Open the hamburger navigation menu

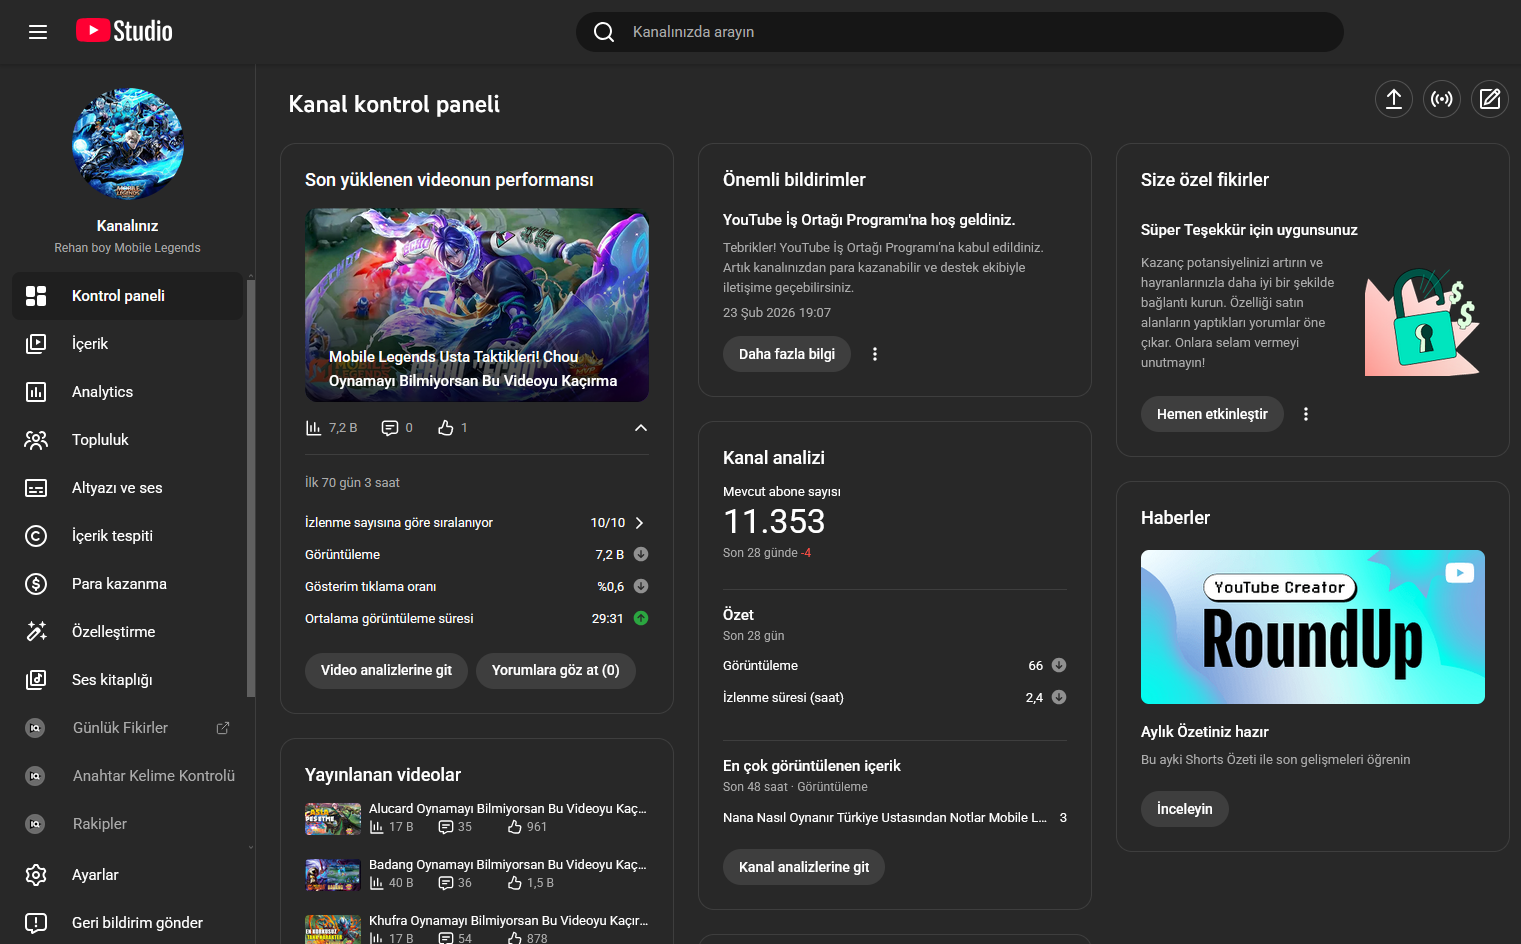click(x=38, y=32)
